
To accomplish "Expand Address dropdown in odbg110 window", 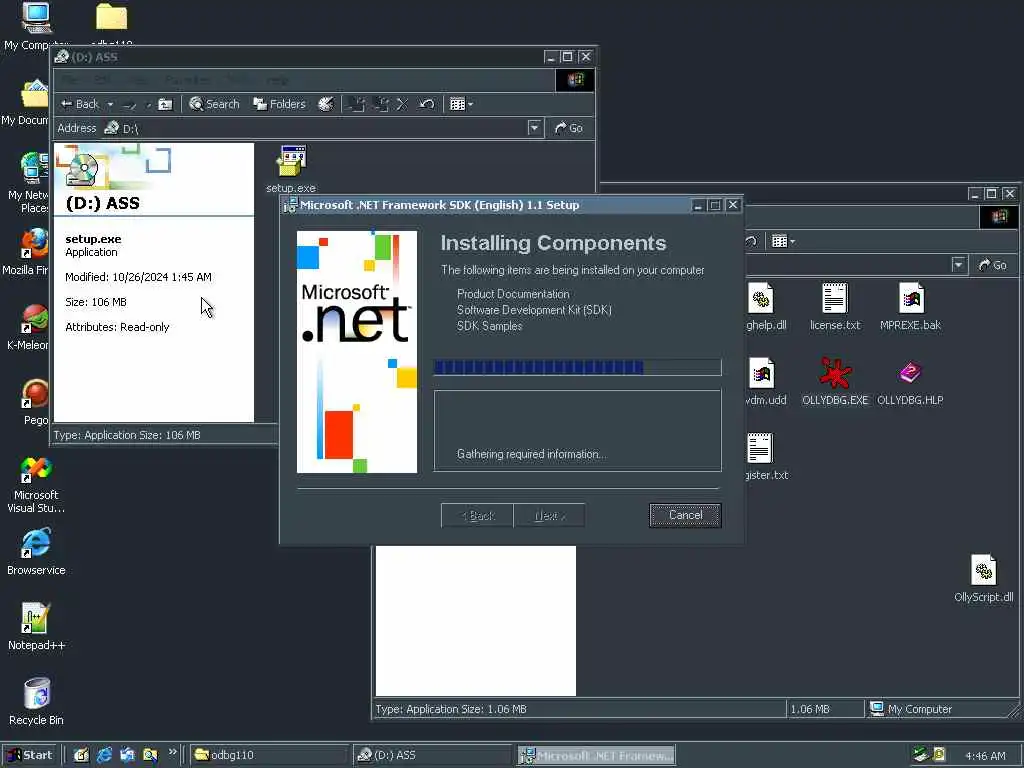I will tap(958, 265).
